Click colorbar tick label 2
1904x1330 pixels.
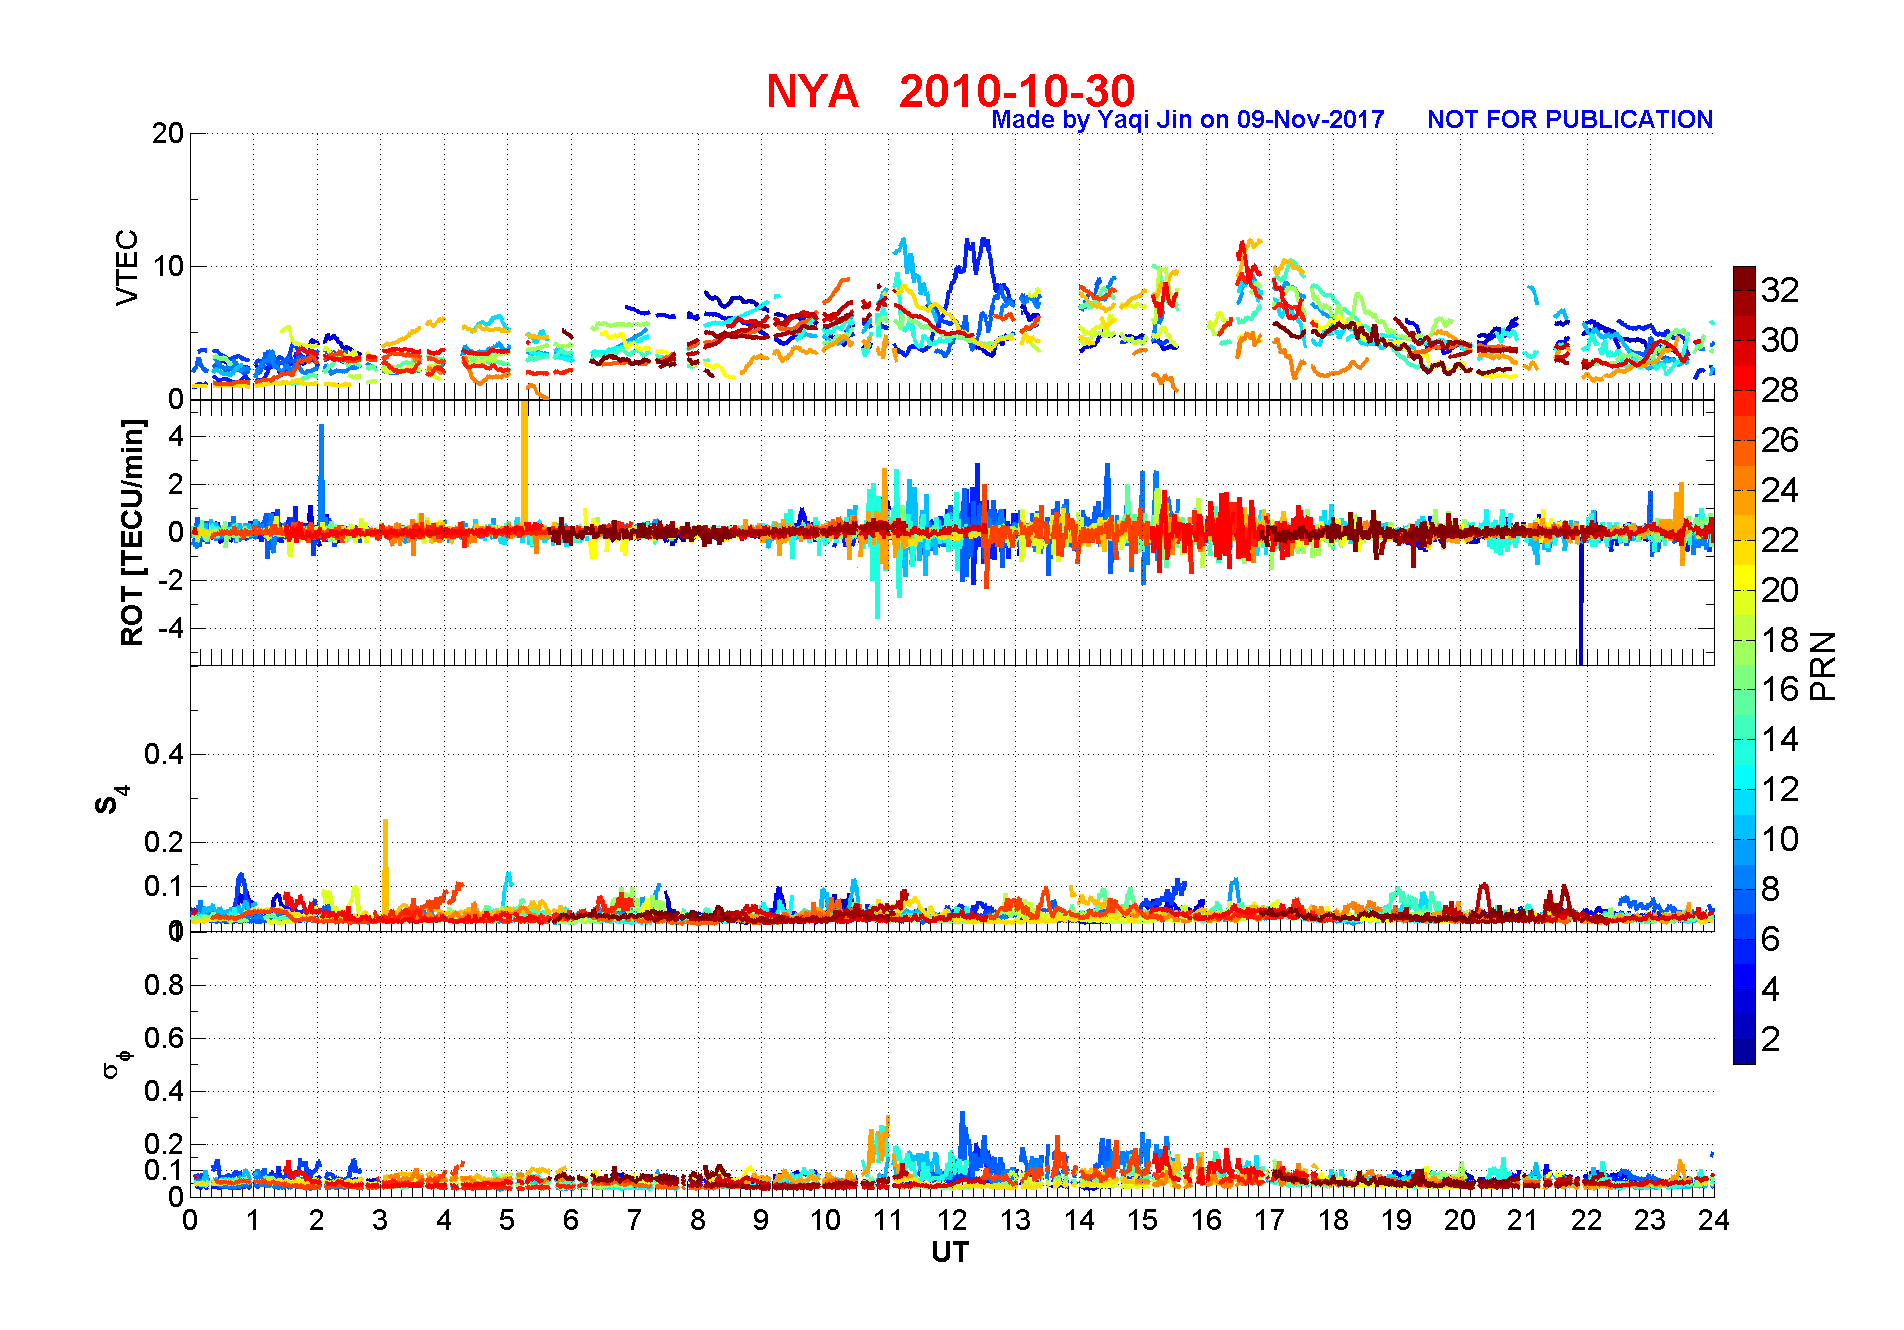(x=1771, y=1039)
